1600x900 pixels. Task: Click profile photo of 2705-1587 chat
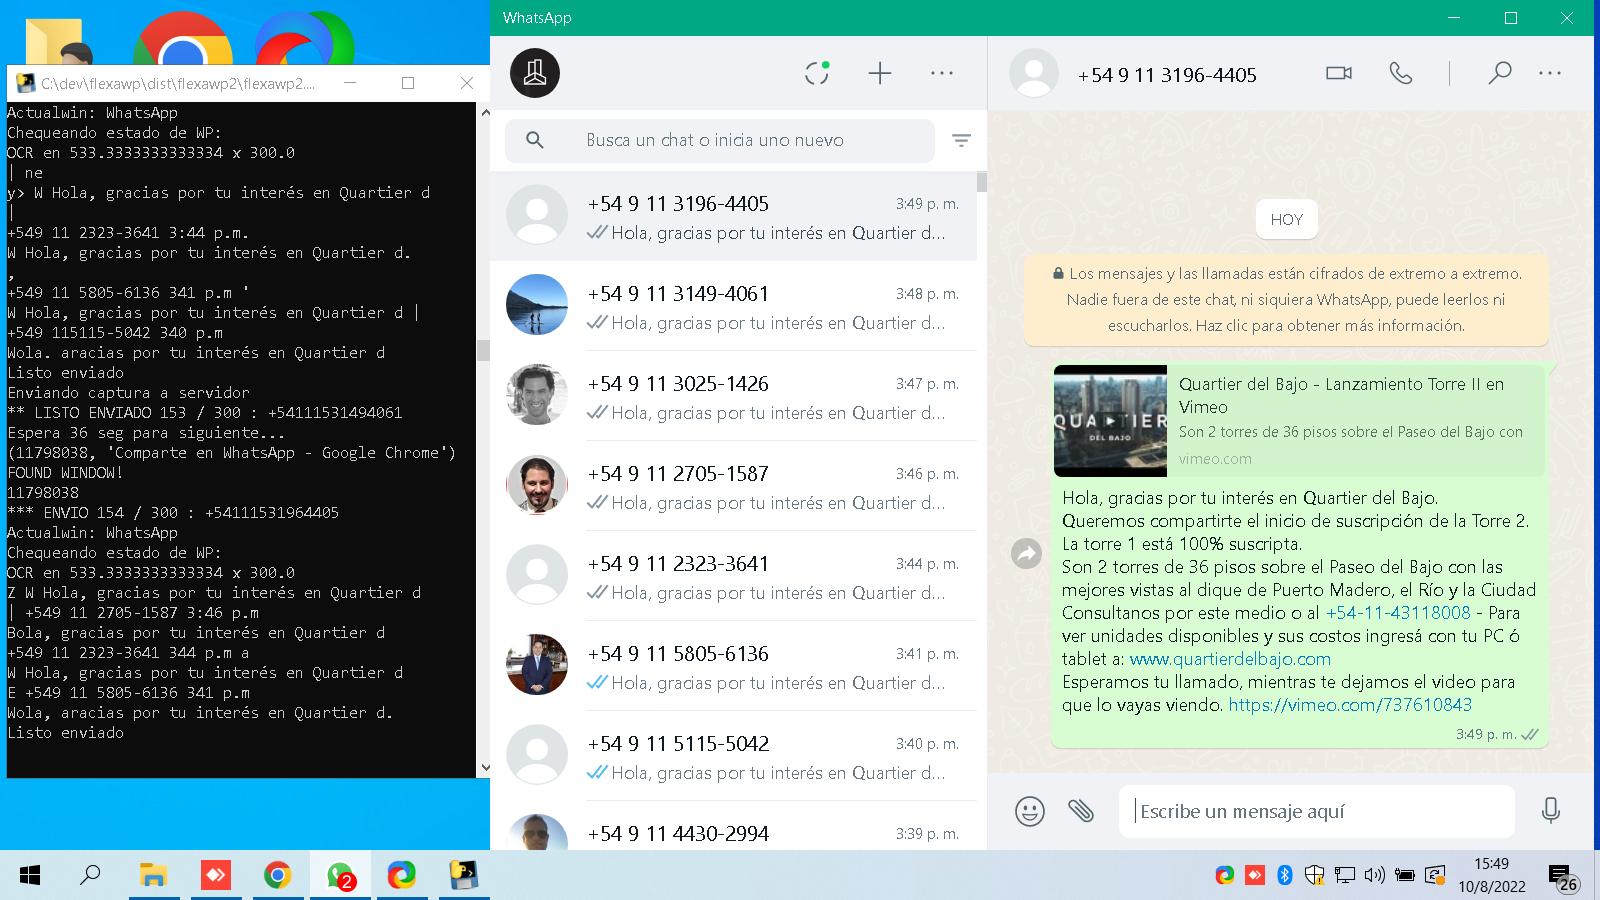pos(537,485)
